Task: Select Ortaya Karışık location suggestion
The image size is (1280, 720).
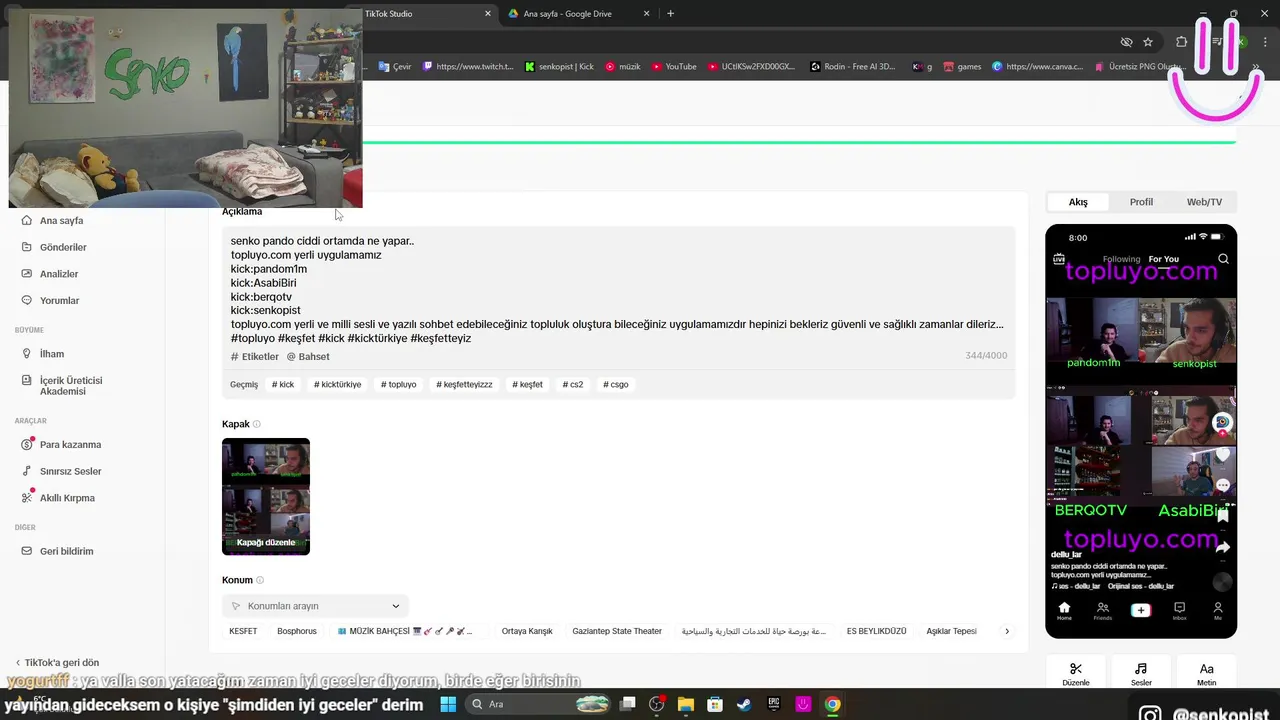Action: pos(527,632)
